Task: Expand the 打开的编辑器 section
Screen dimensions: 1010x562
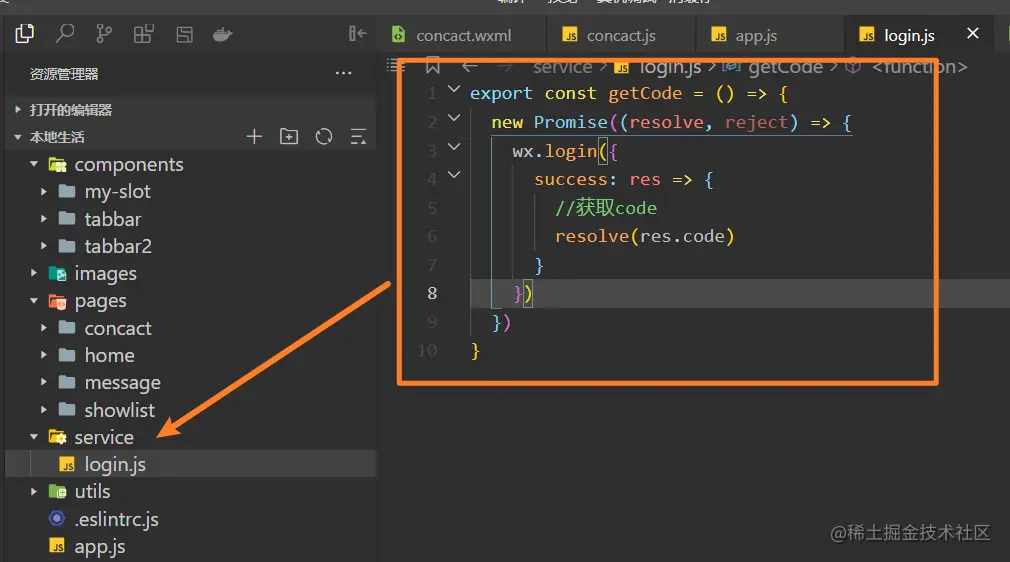Action: [191, 110]
